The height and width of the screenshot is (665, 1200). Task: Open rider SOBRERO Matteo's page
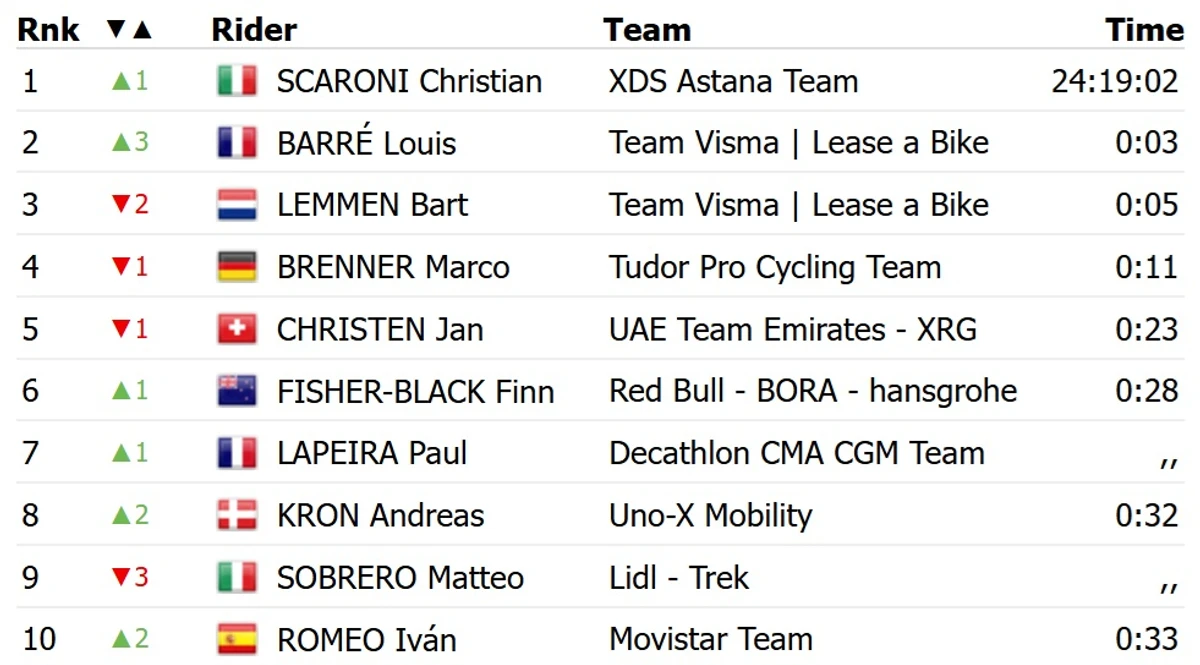pos(400,577)
